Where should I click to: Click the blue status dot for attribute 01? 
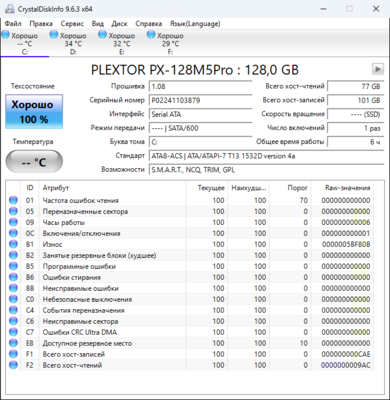pyautogui.click(x=13, y=200)
